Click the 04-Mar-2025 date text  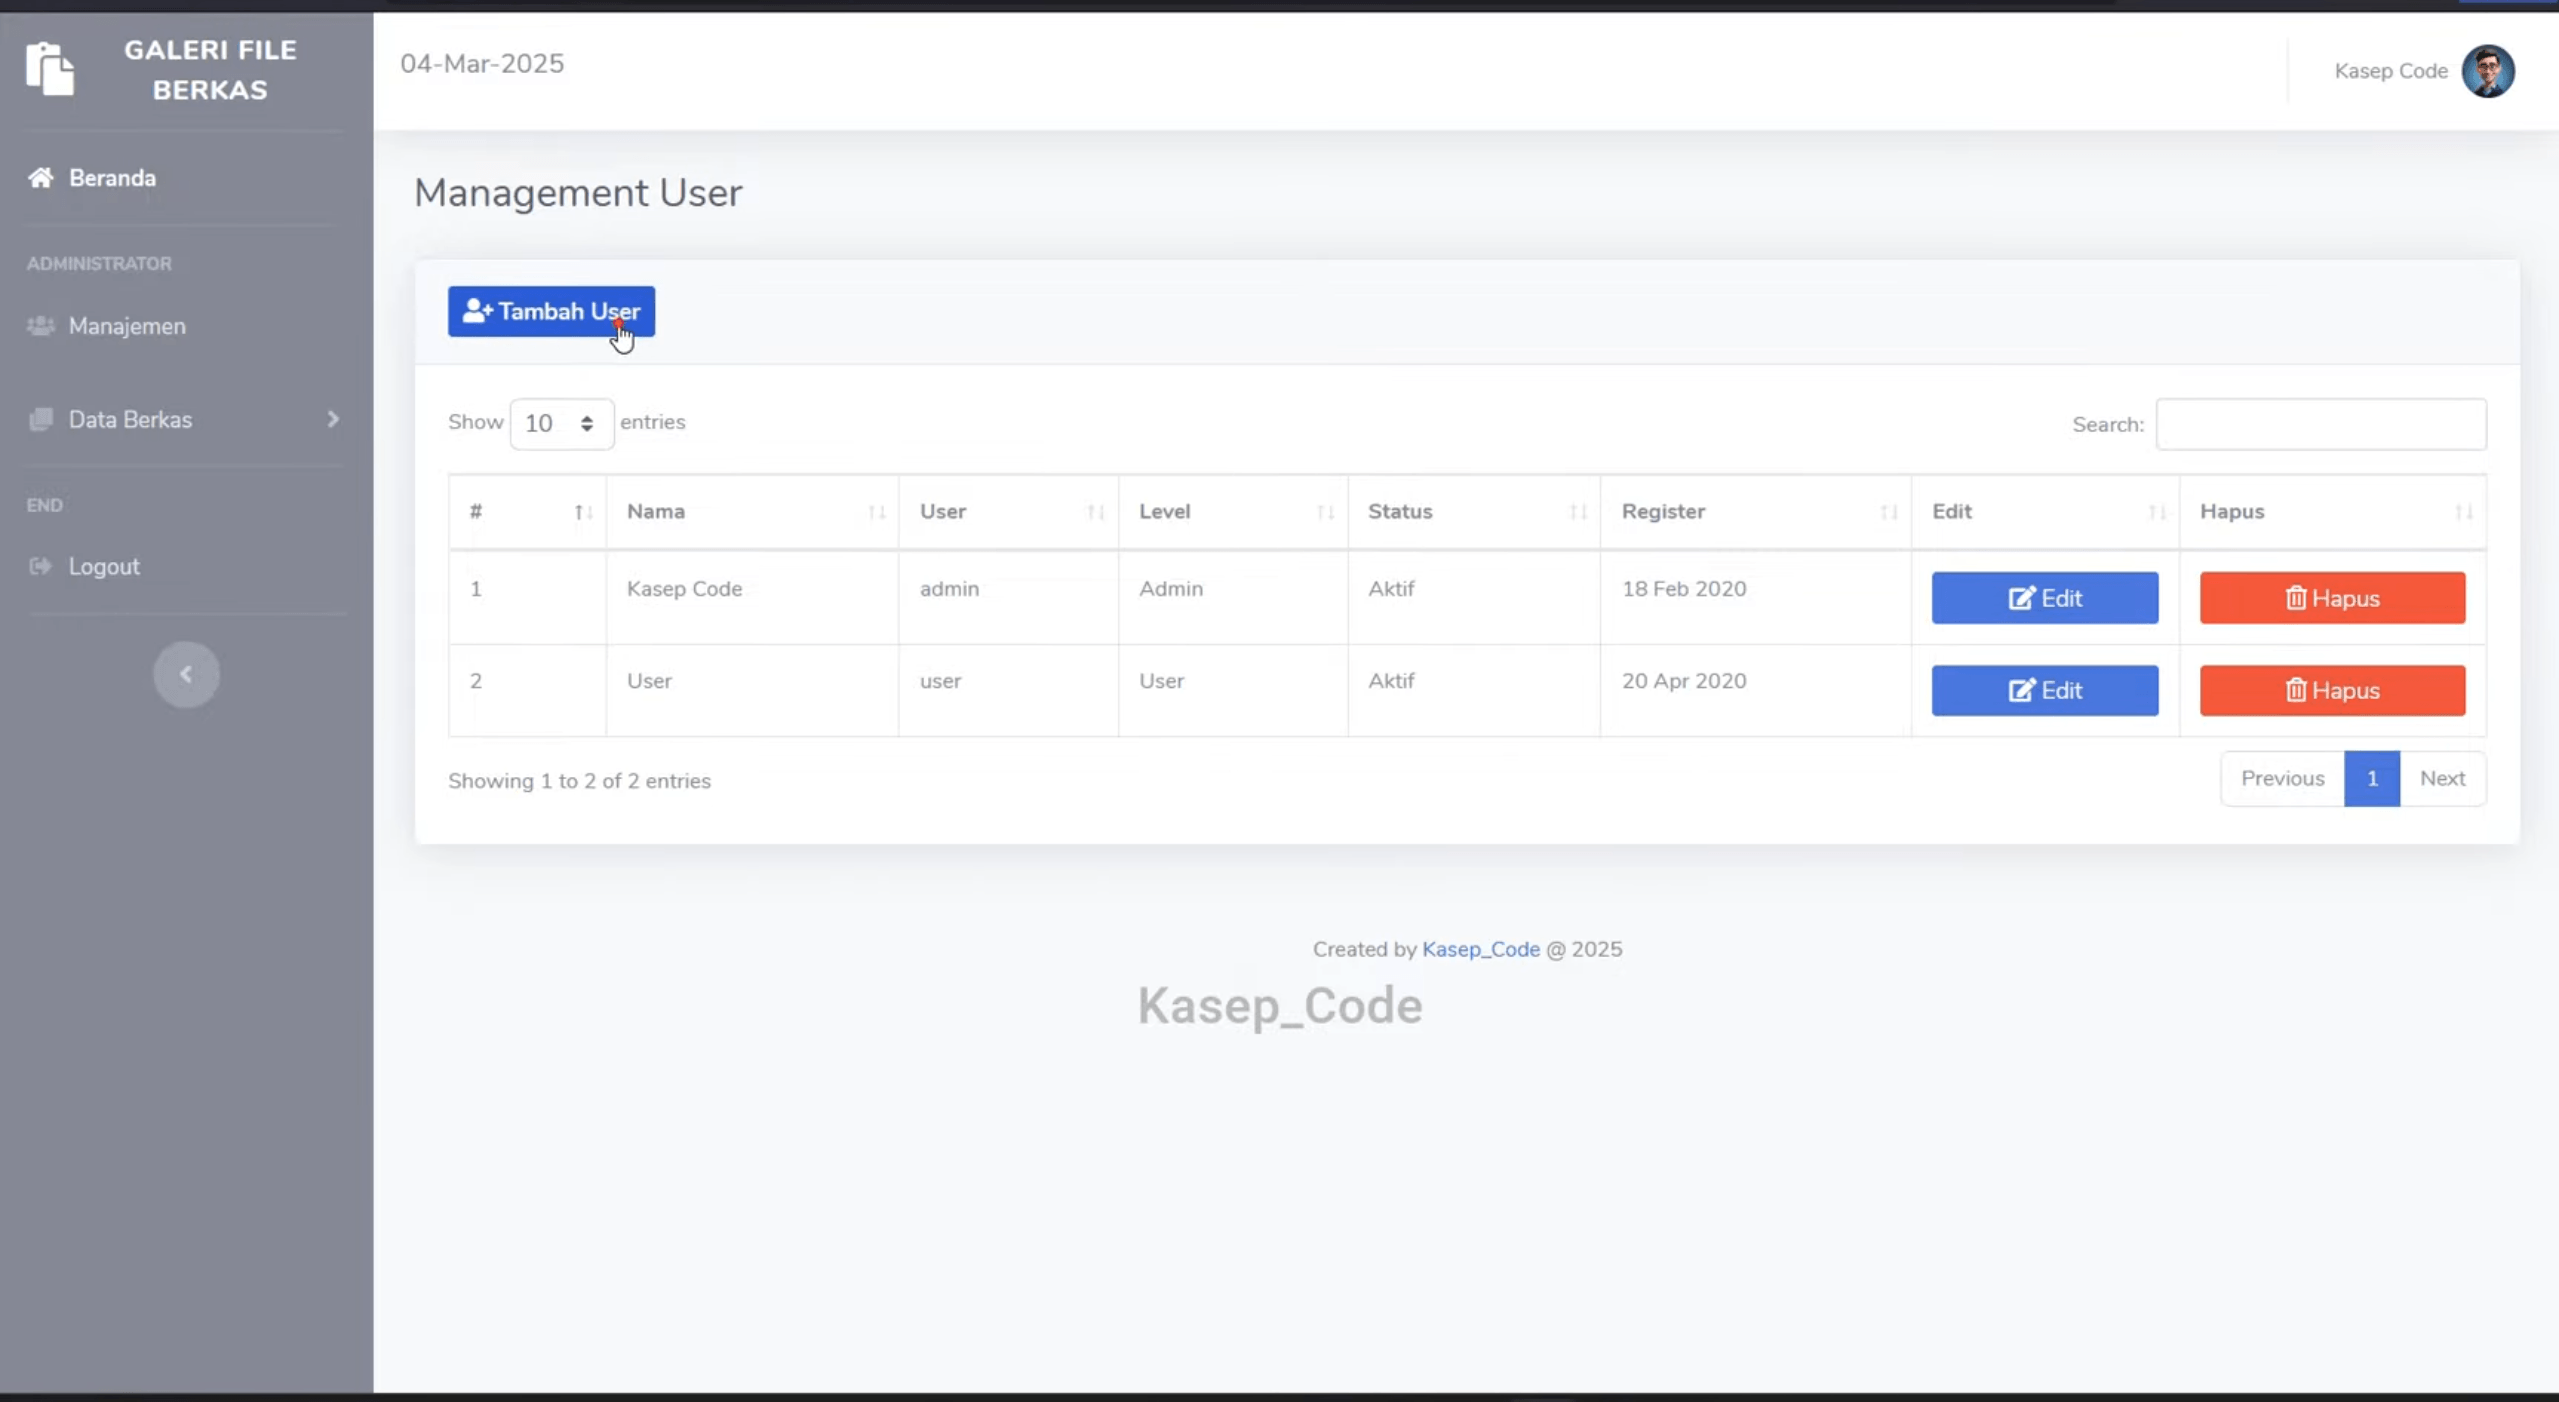click(x=482, y=64)
